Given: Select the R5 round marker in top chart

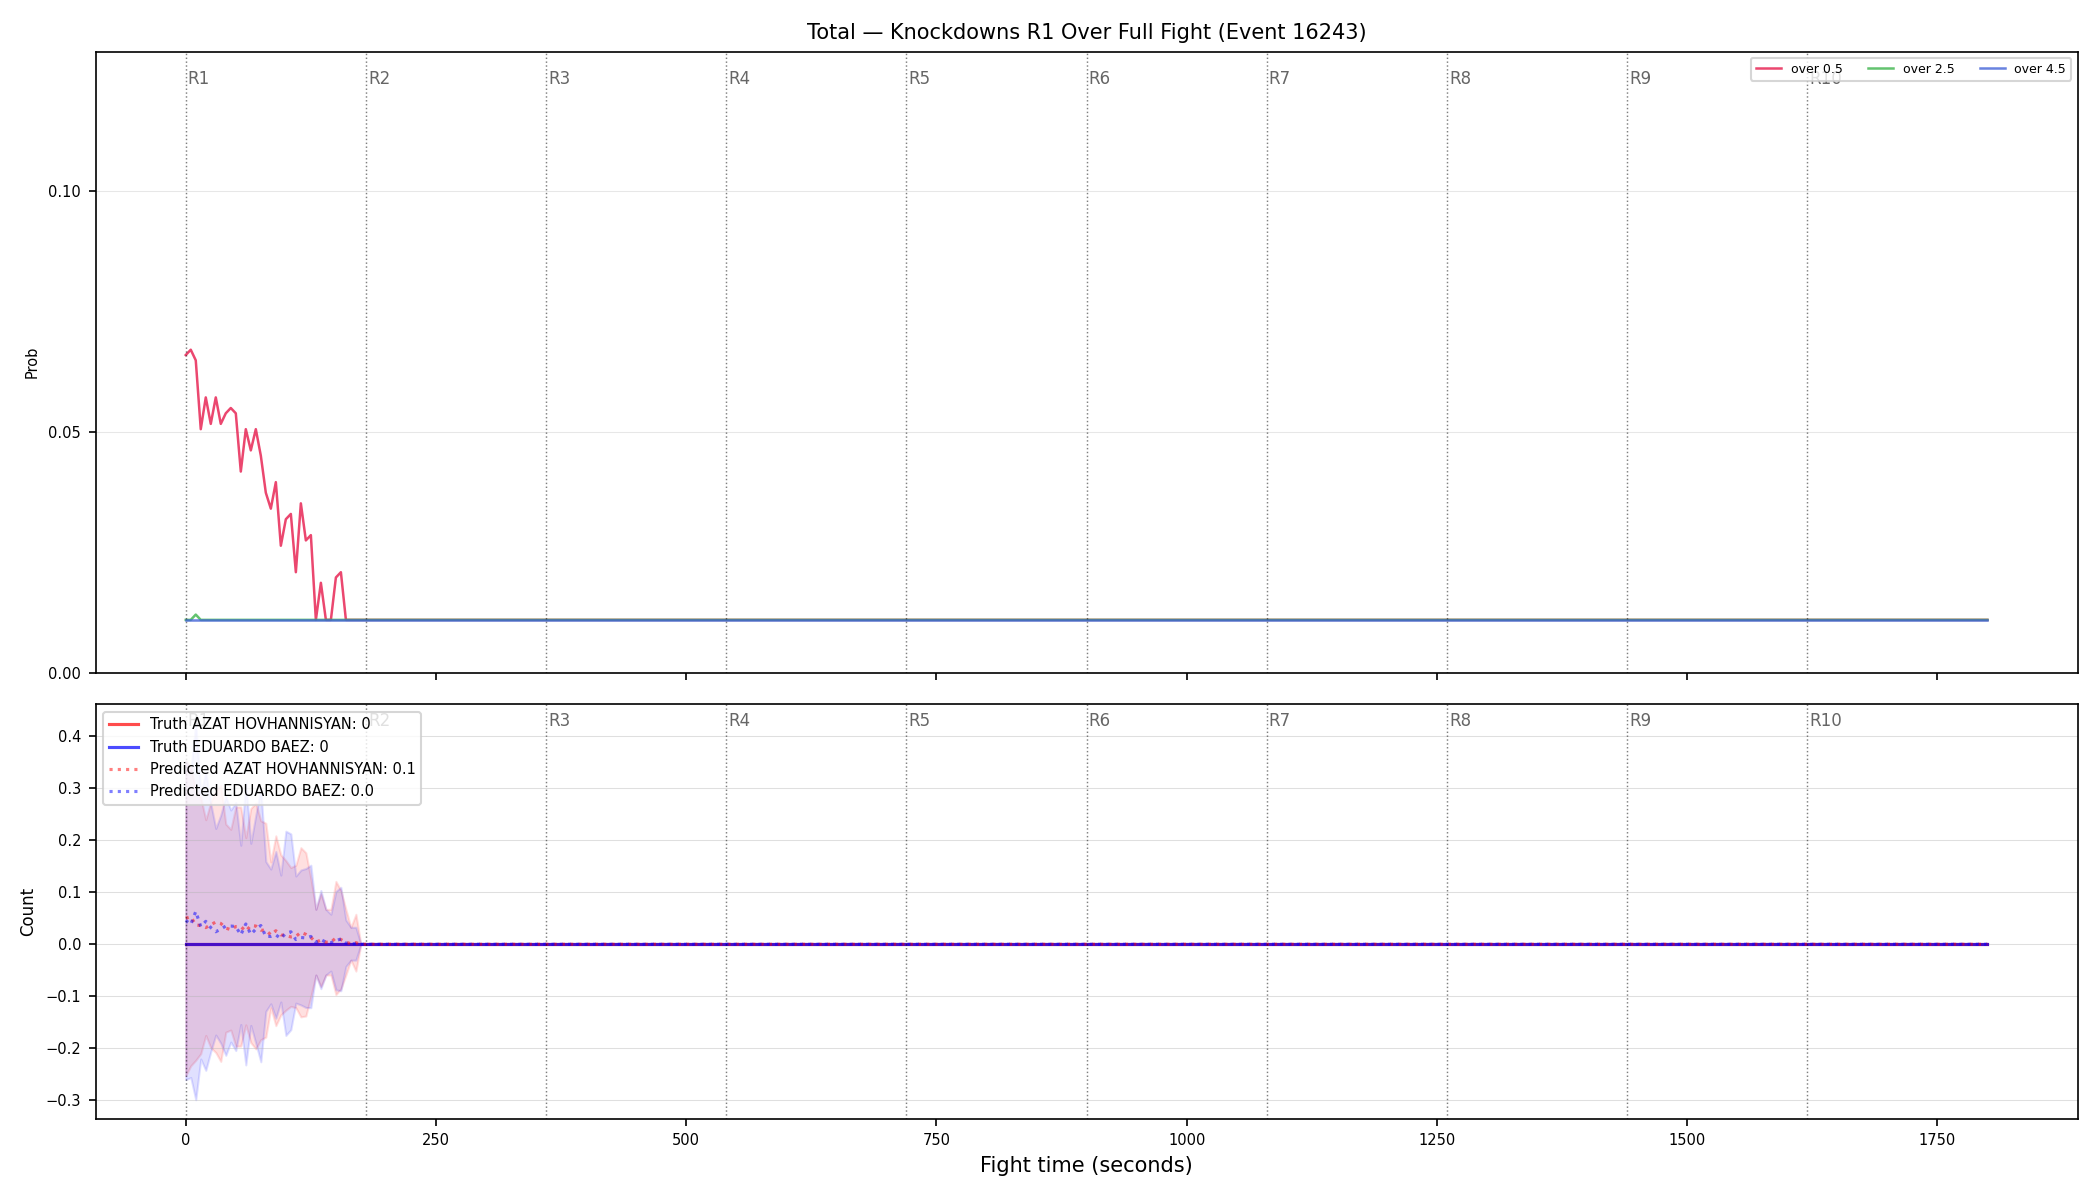Looking at the screenshot, I should coord(919,78).
